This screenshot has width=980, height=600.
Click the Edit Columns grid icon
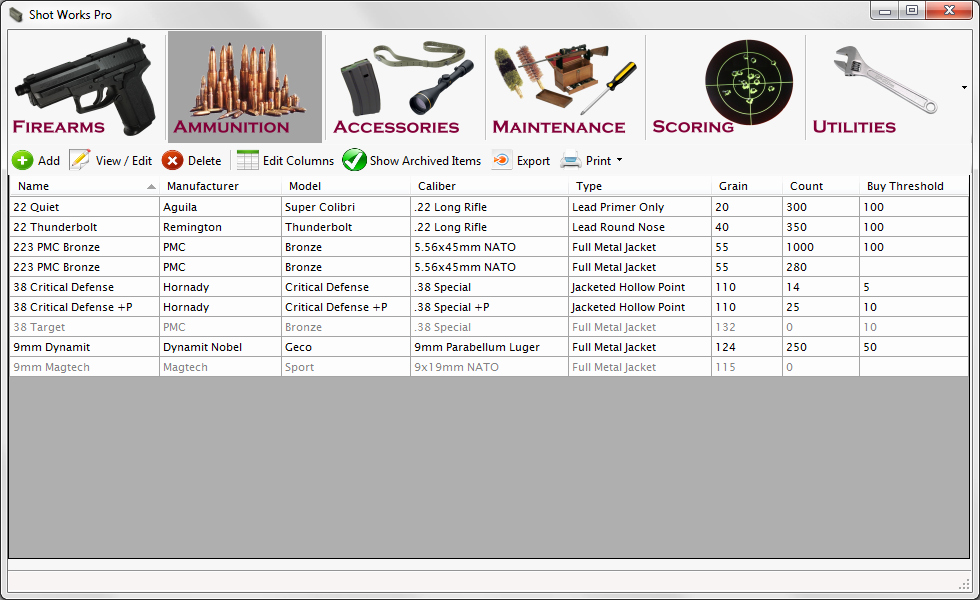point(248,161)
